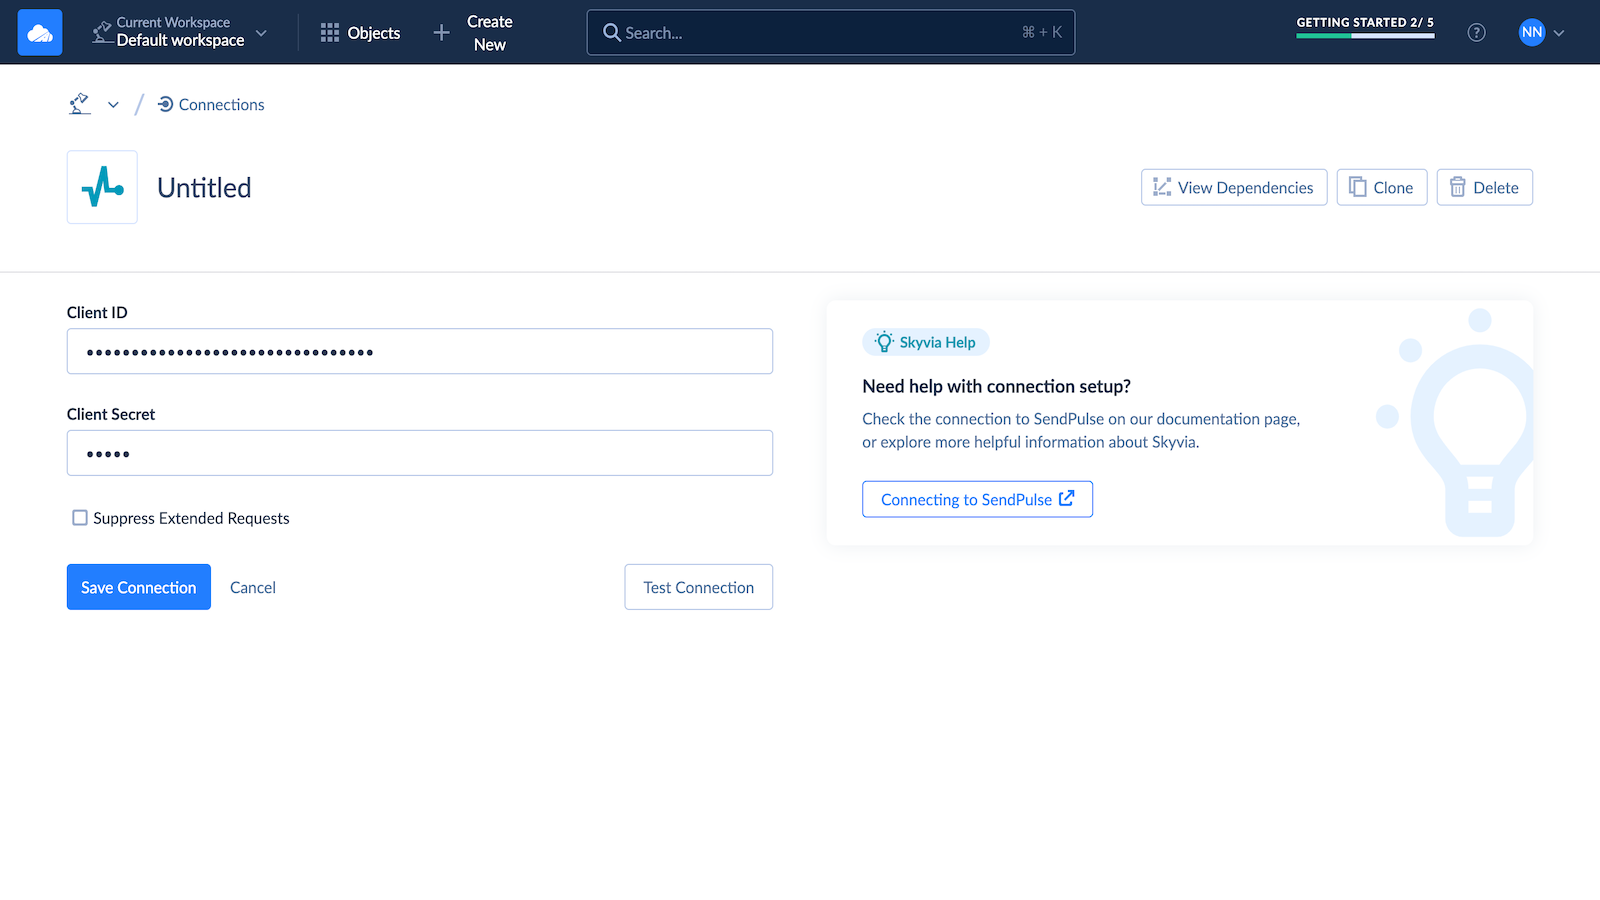This screenshot has width=1600, height=900.
Task: Click into the Client Secret field
Action: point(419,453)
